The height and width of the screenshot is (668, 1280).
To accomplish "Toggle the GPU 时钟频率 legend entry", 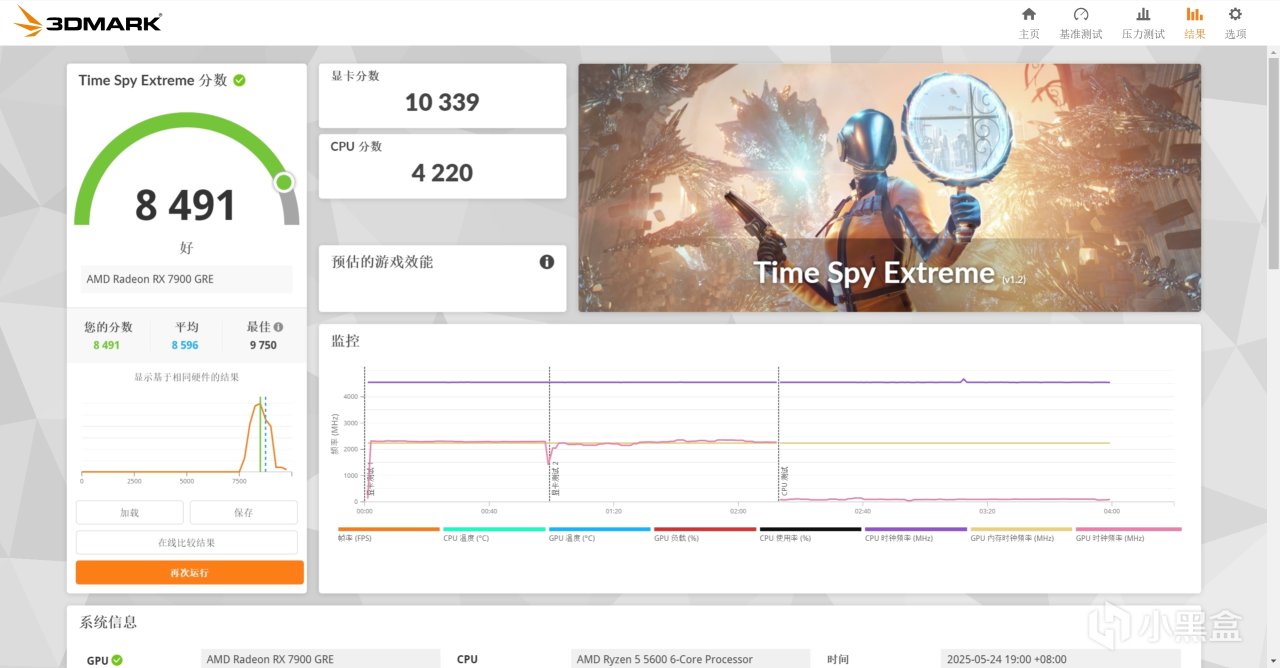I will 1128,534.
